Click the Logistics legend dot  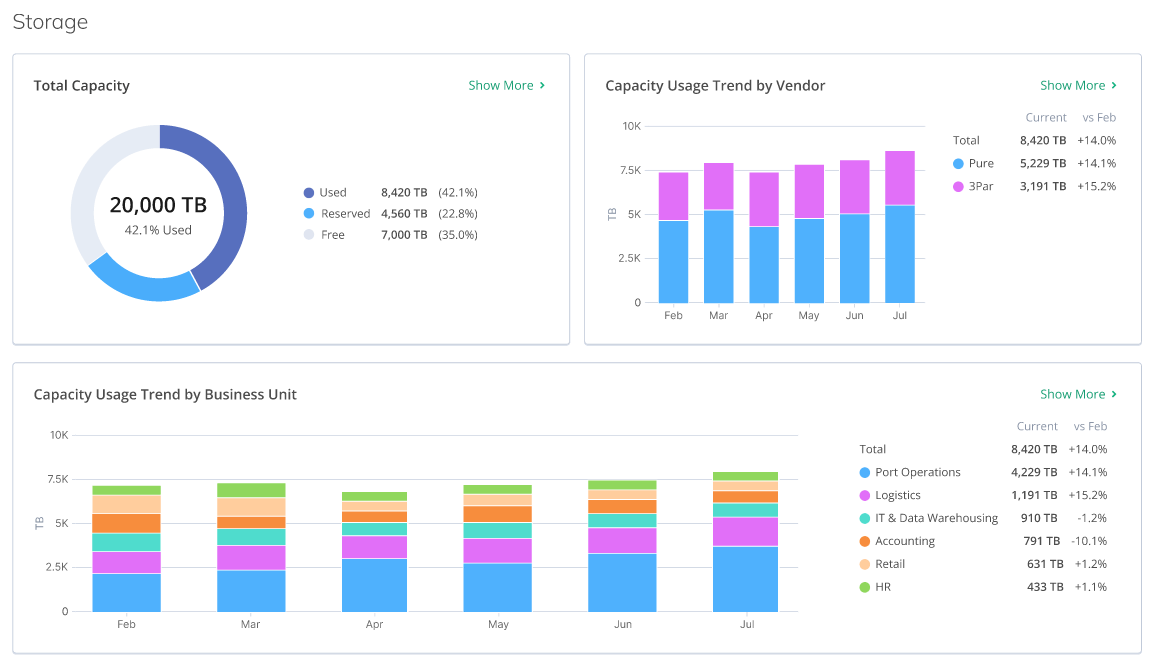865,496
